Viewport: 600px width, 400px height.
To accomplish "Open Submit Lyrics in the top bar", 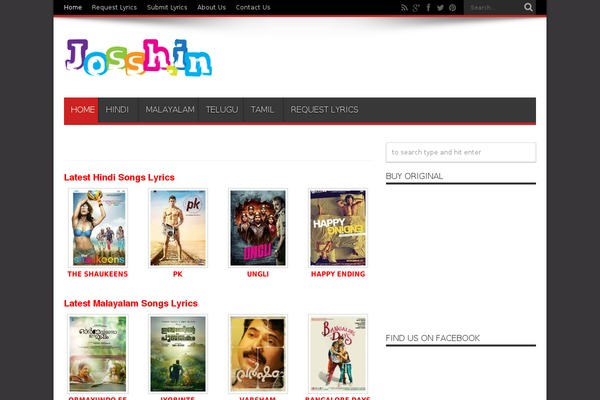I will coord(167,7).
